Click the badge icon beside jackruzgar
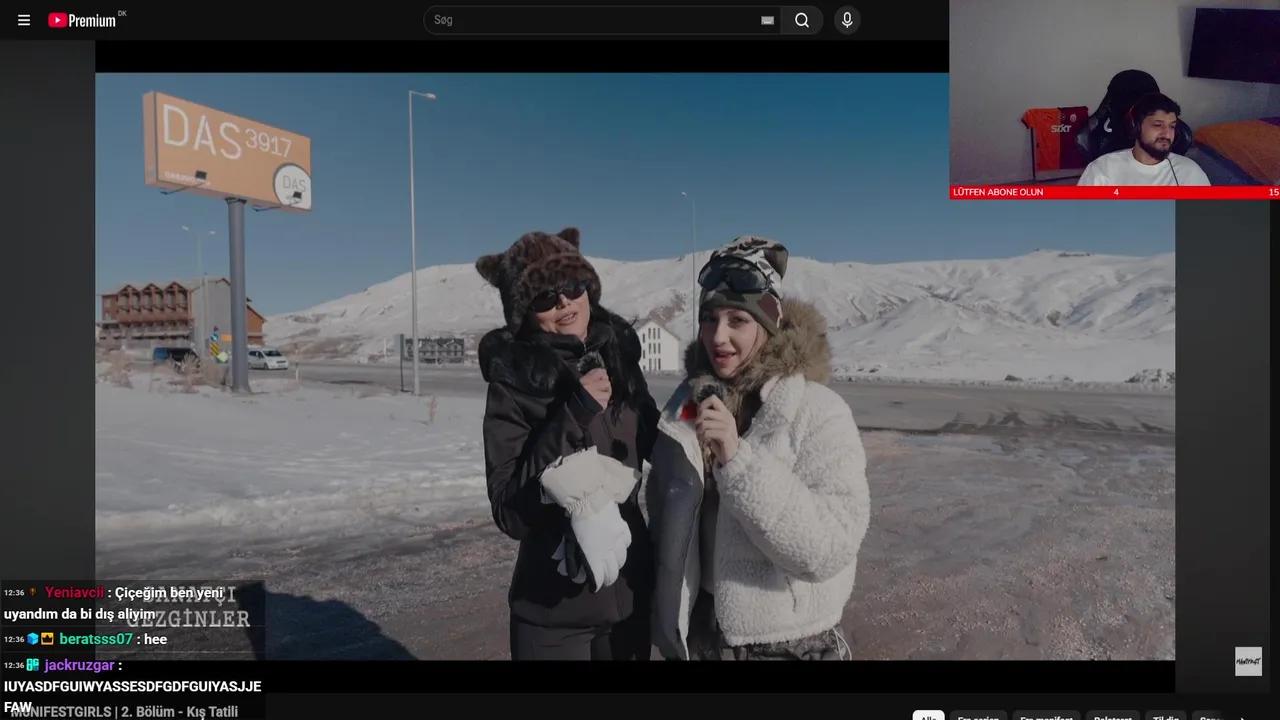1280x720 pixels. pyautogui.click(x=33, y=665)
